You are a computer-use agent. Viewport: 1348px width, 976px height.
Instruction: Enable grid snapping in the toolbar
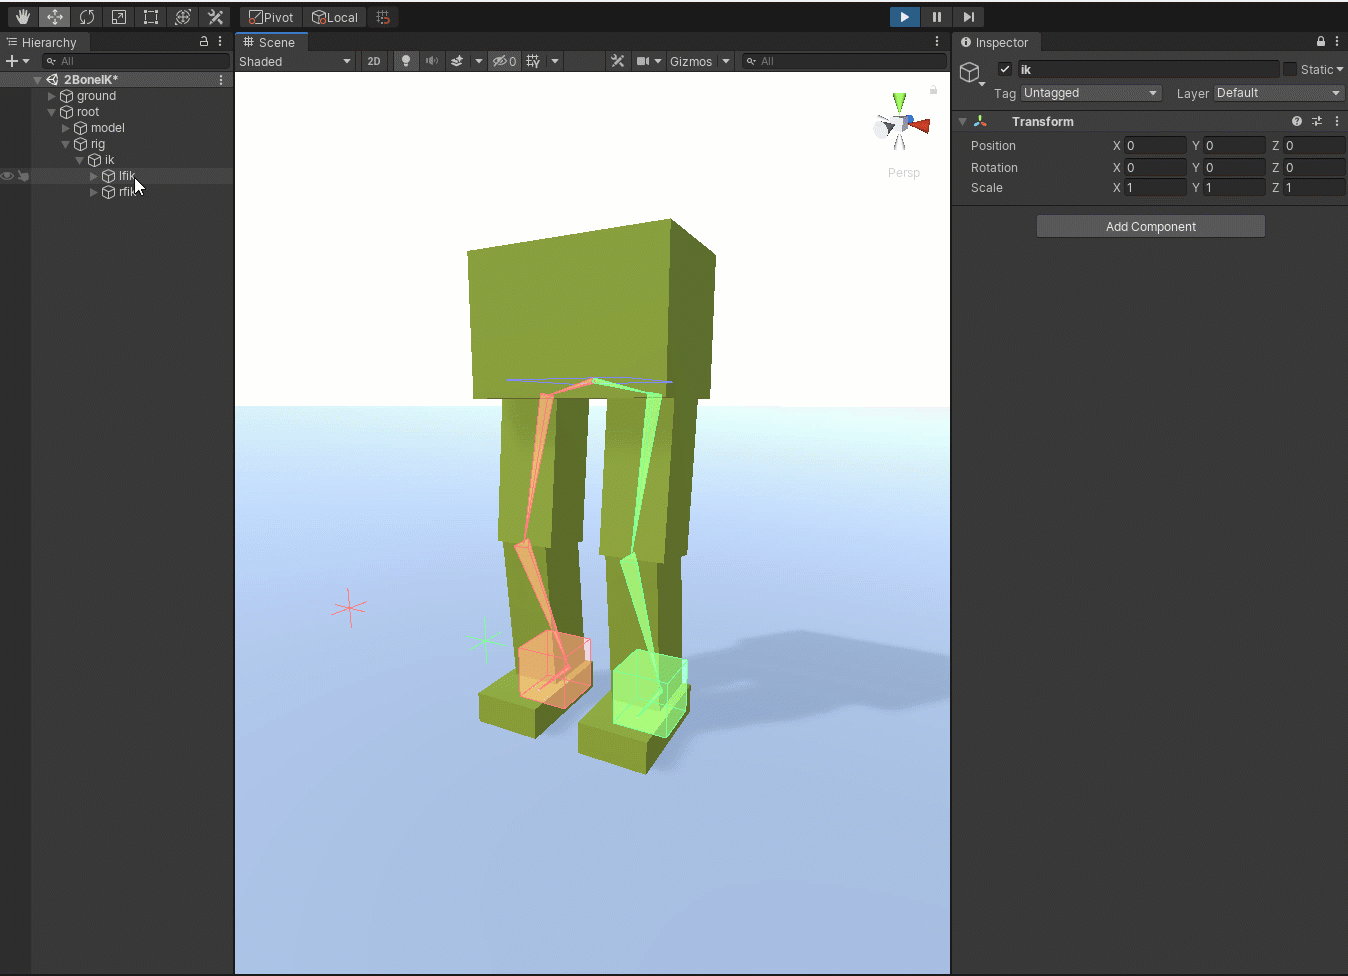tap(383, 17)
